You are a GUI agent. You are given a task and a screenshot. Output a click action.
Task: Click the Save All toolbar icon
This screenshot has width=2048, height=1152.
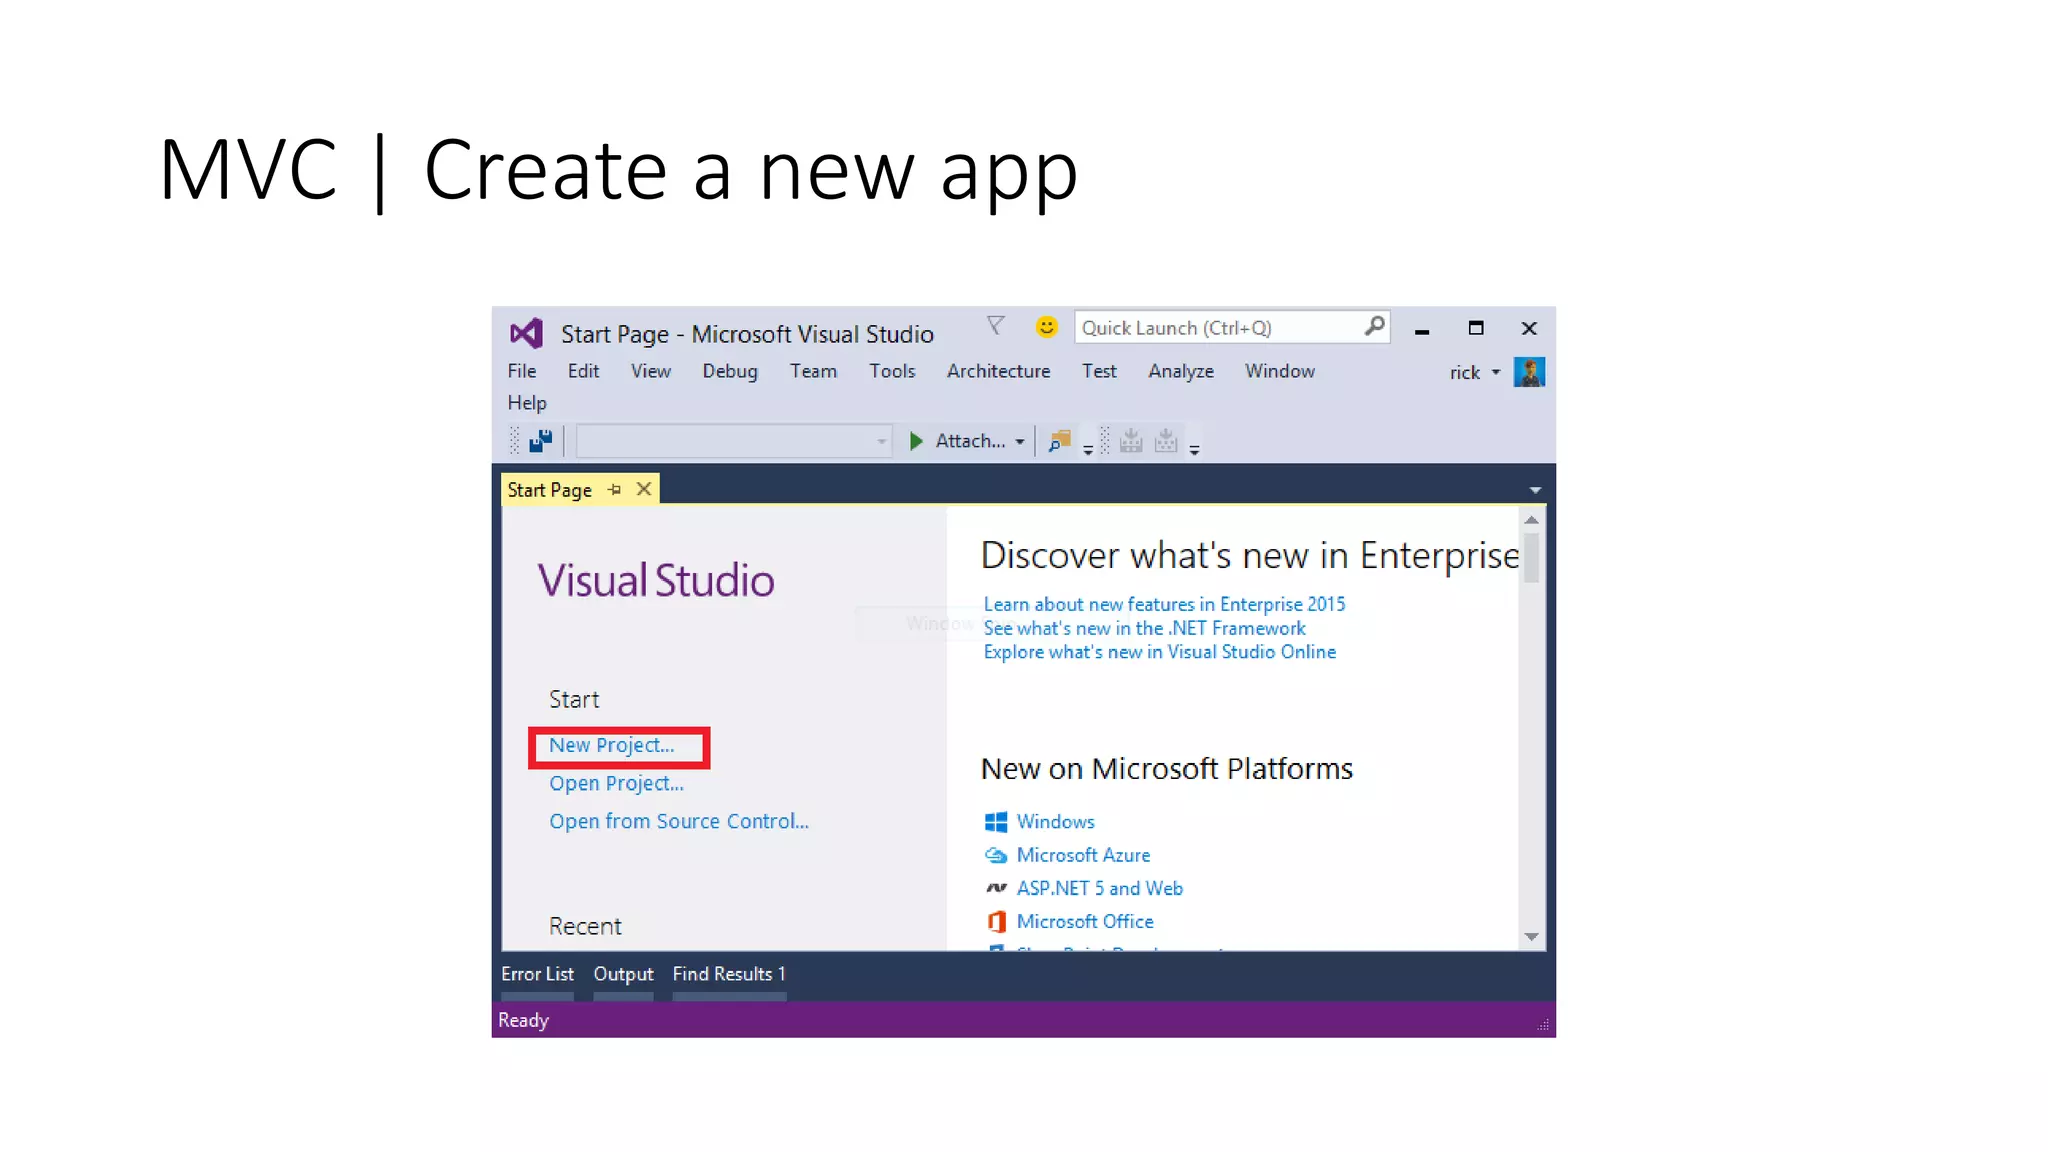click(x=541, y=440)
